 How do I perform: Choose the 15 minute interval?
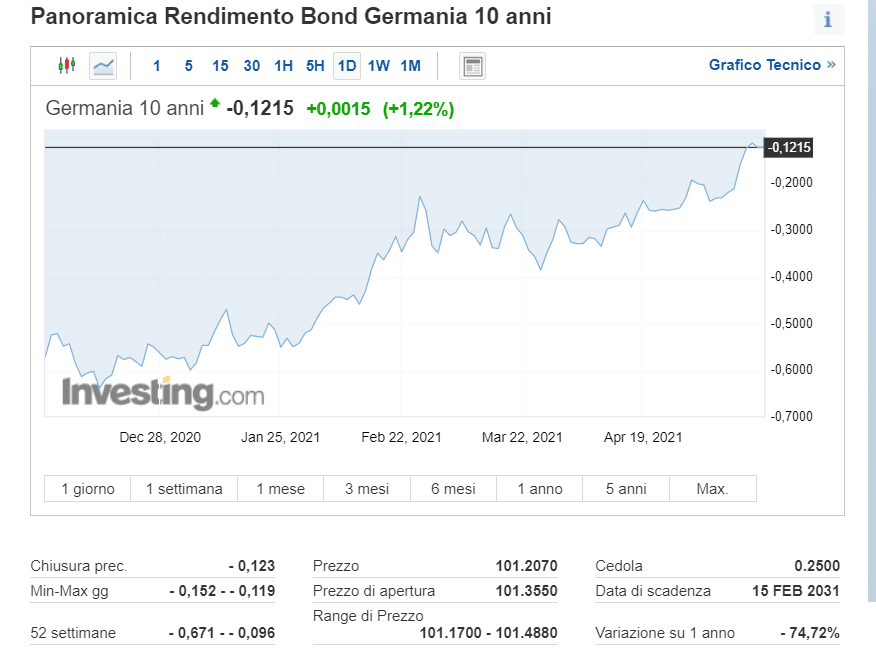220,66
